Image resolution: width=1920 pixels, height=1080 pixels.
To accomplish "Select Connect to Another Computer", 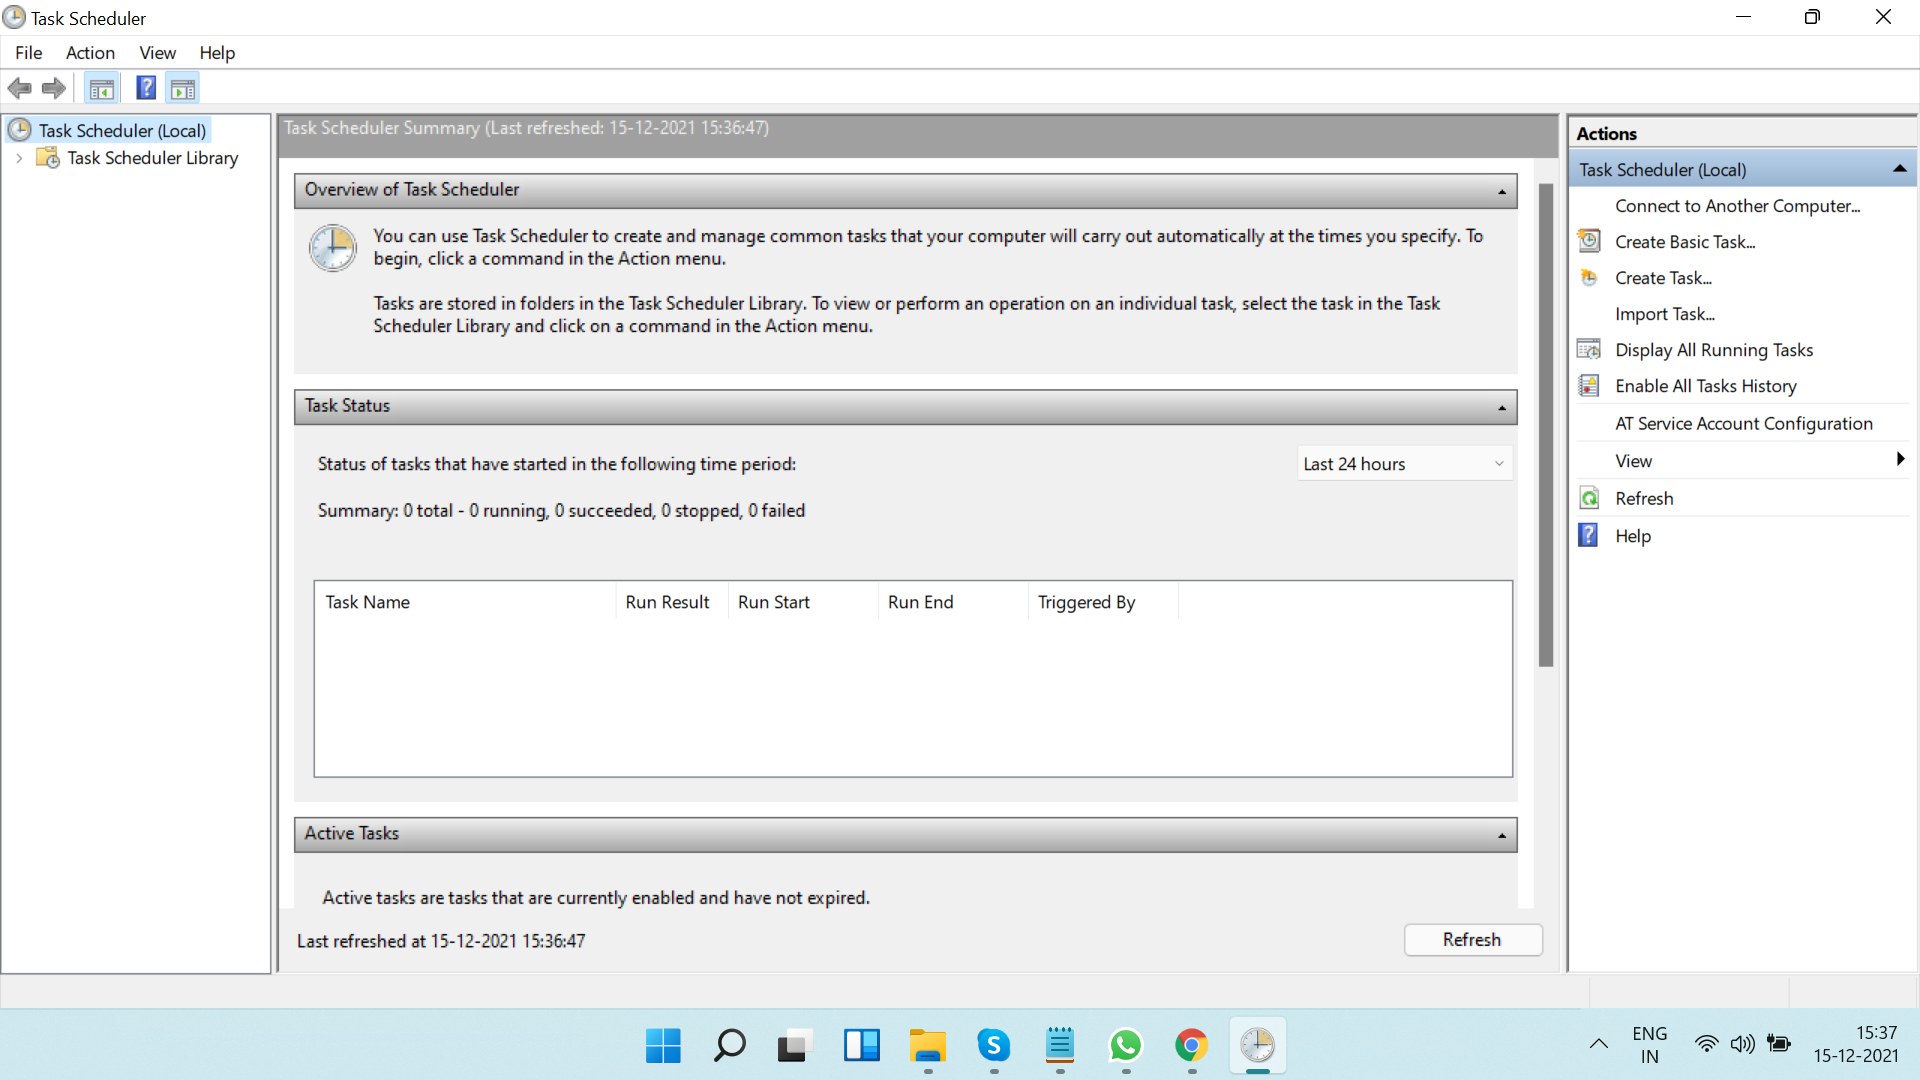I will coord(1738,205).
